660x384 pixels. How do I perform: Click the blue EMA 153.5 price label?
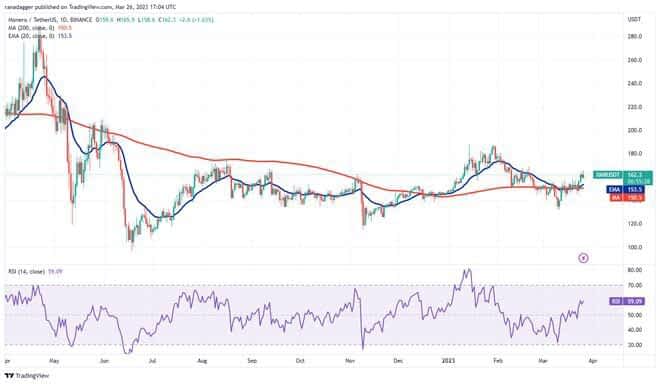tap(626, 190)
